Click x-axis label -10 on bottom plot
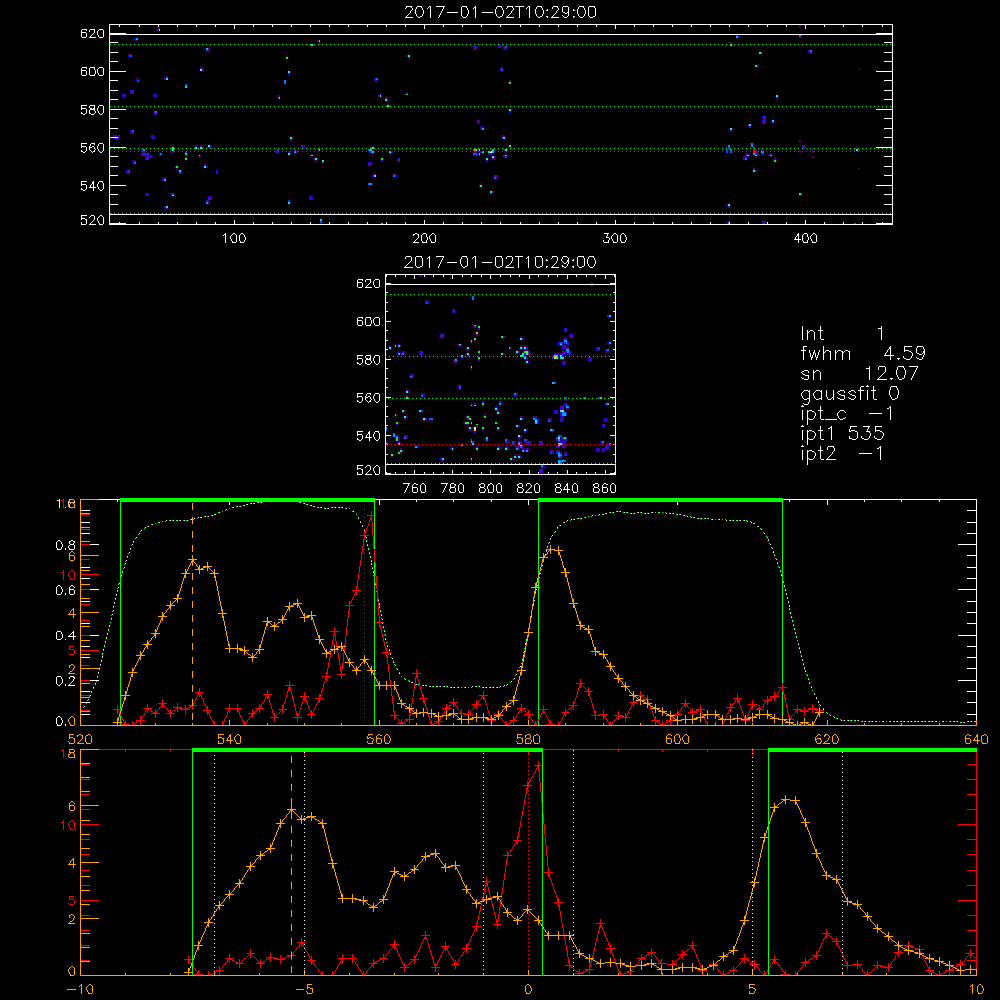 (x=80, y=990)
